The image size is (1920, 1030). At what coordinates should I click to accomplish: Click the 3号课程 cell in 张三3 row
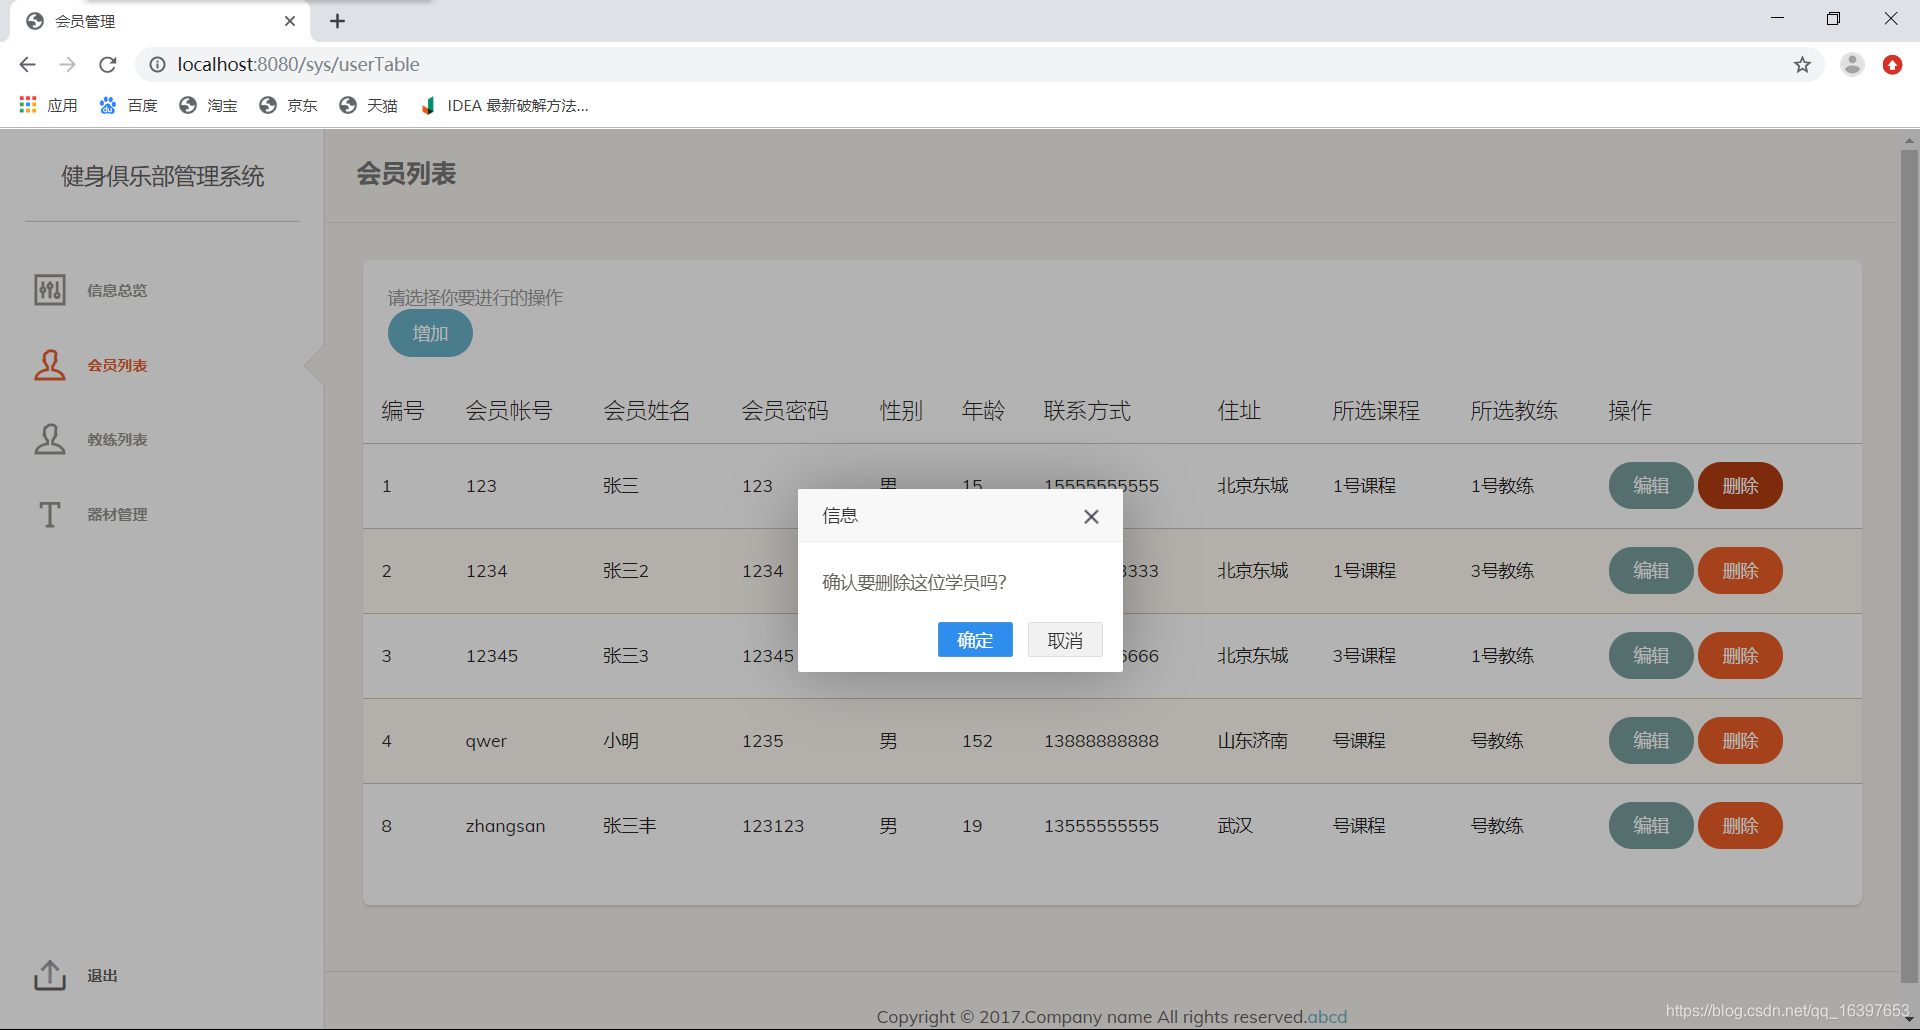(x=1364, y=656)
